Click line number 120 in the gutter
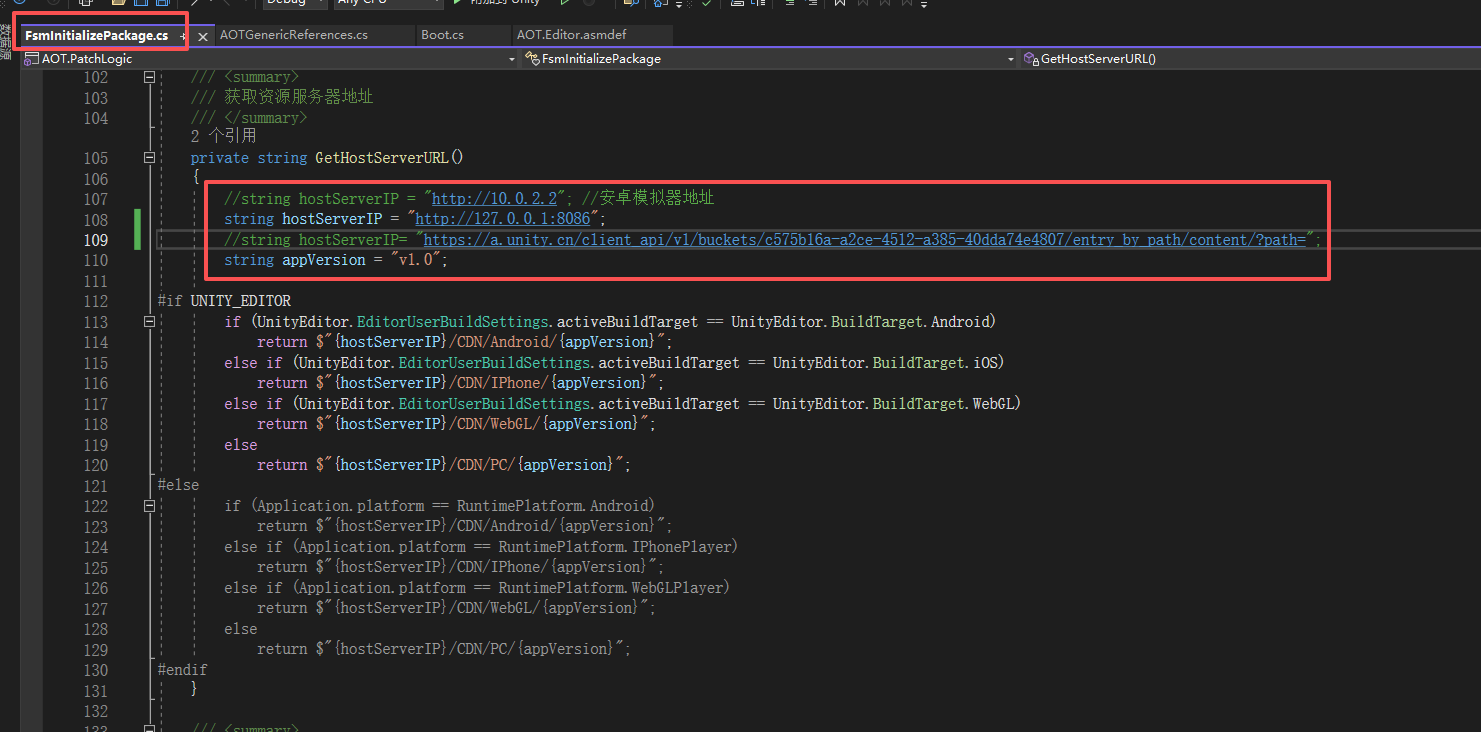Screen dimensions: 1481x732 pos(96,465)
